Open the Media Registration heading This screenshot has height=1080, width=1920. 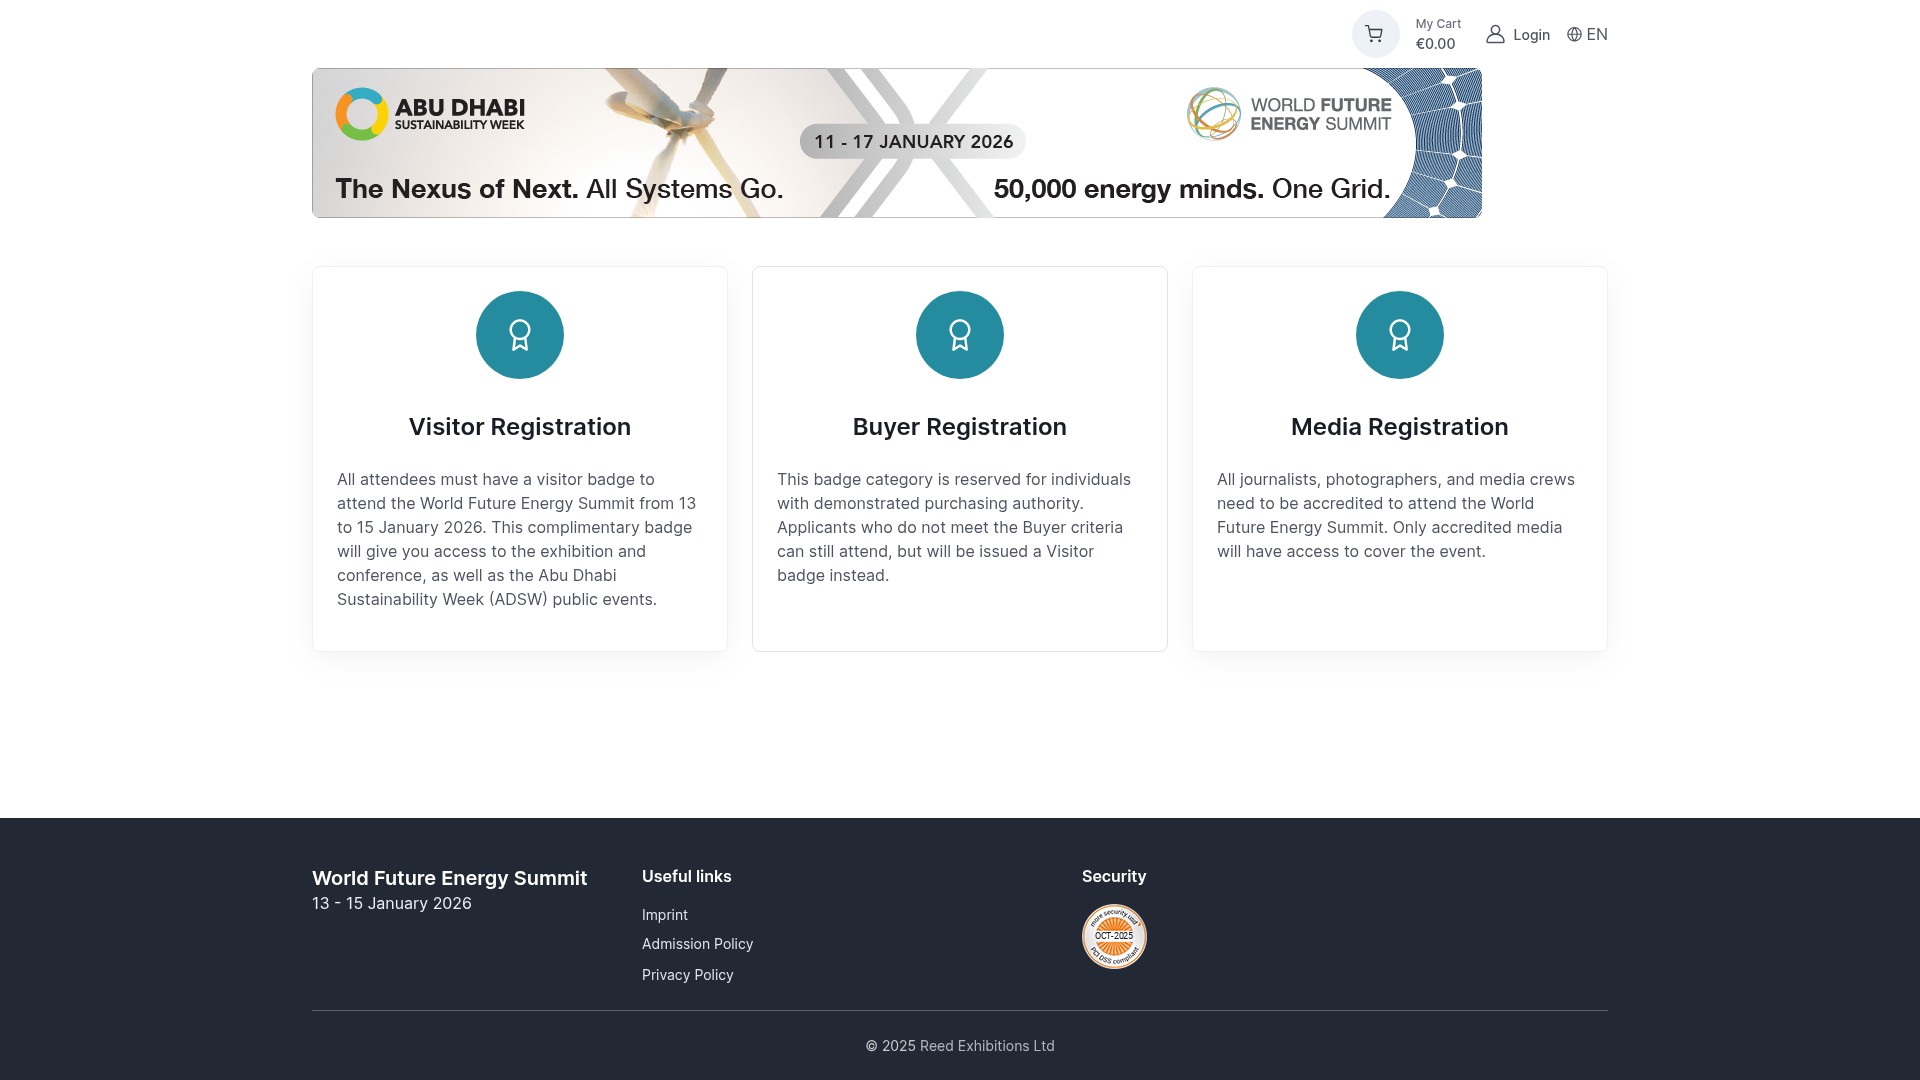click(x=1400, y=427)
